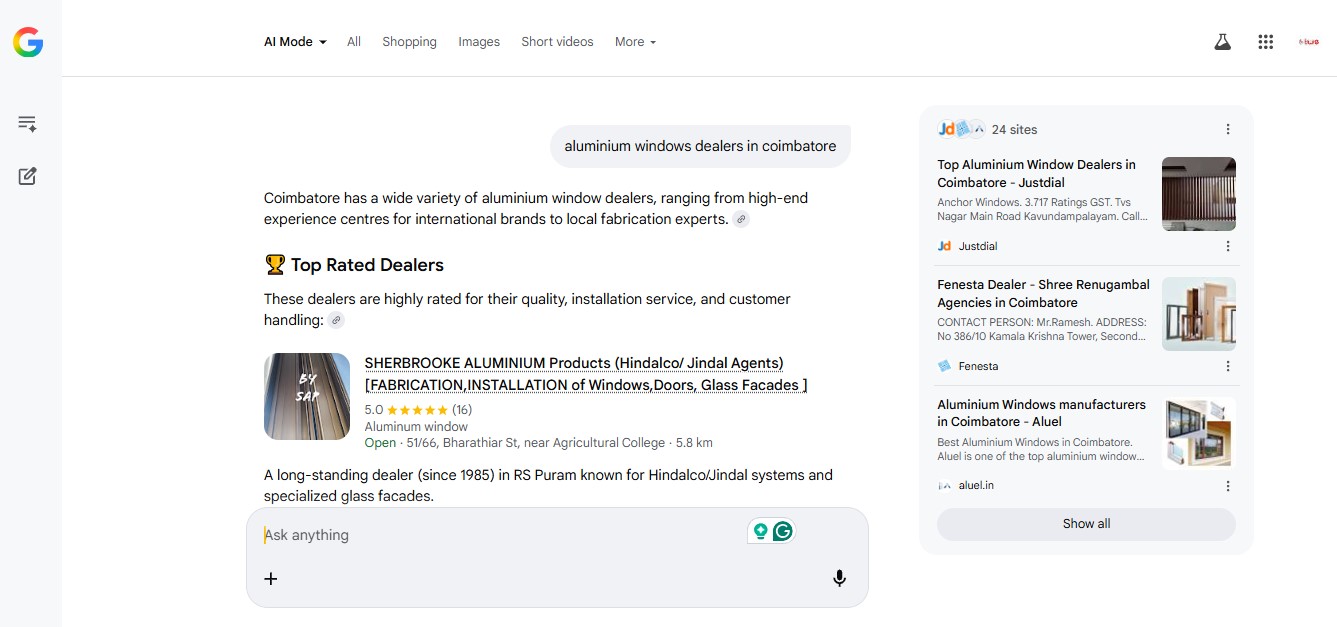Click 'Aluminum window' category text
Viewport: 1337px width, 627px height.
[x=416, y=427]
